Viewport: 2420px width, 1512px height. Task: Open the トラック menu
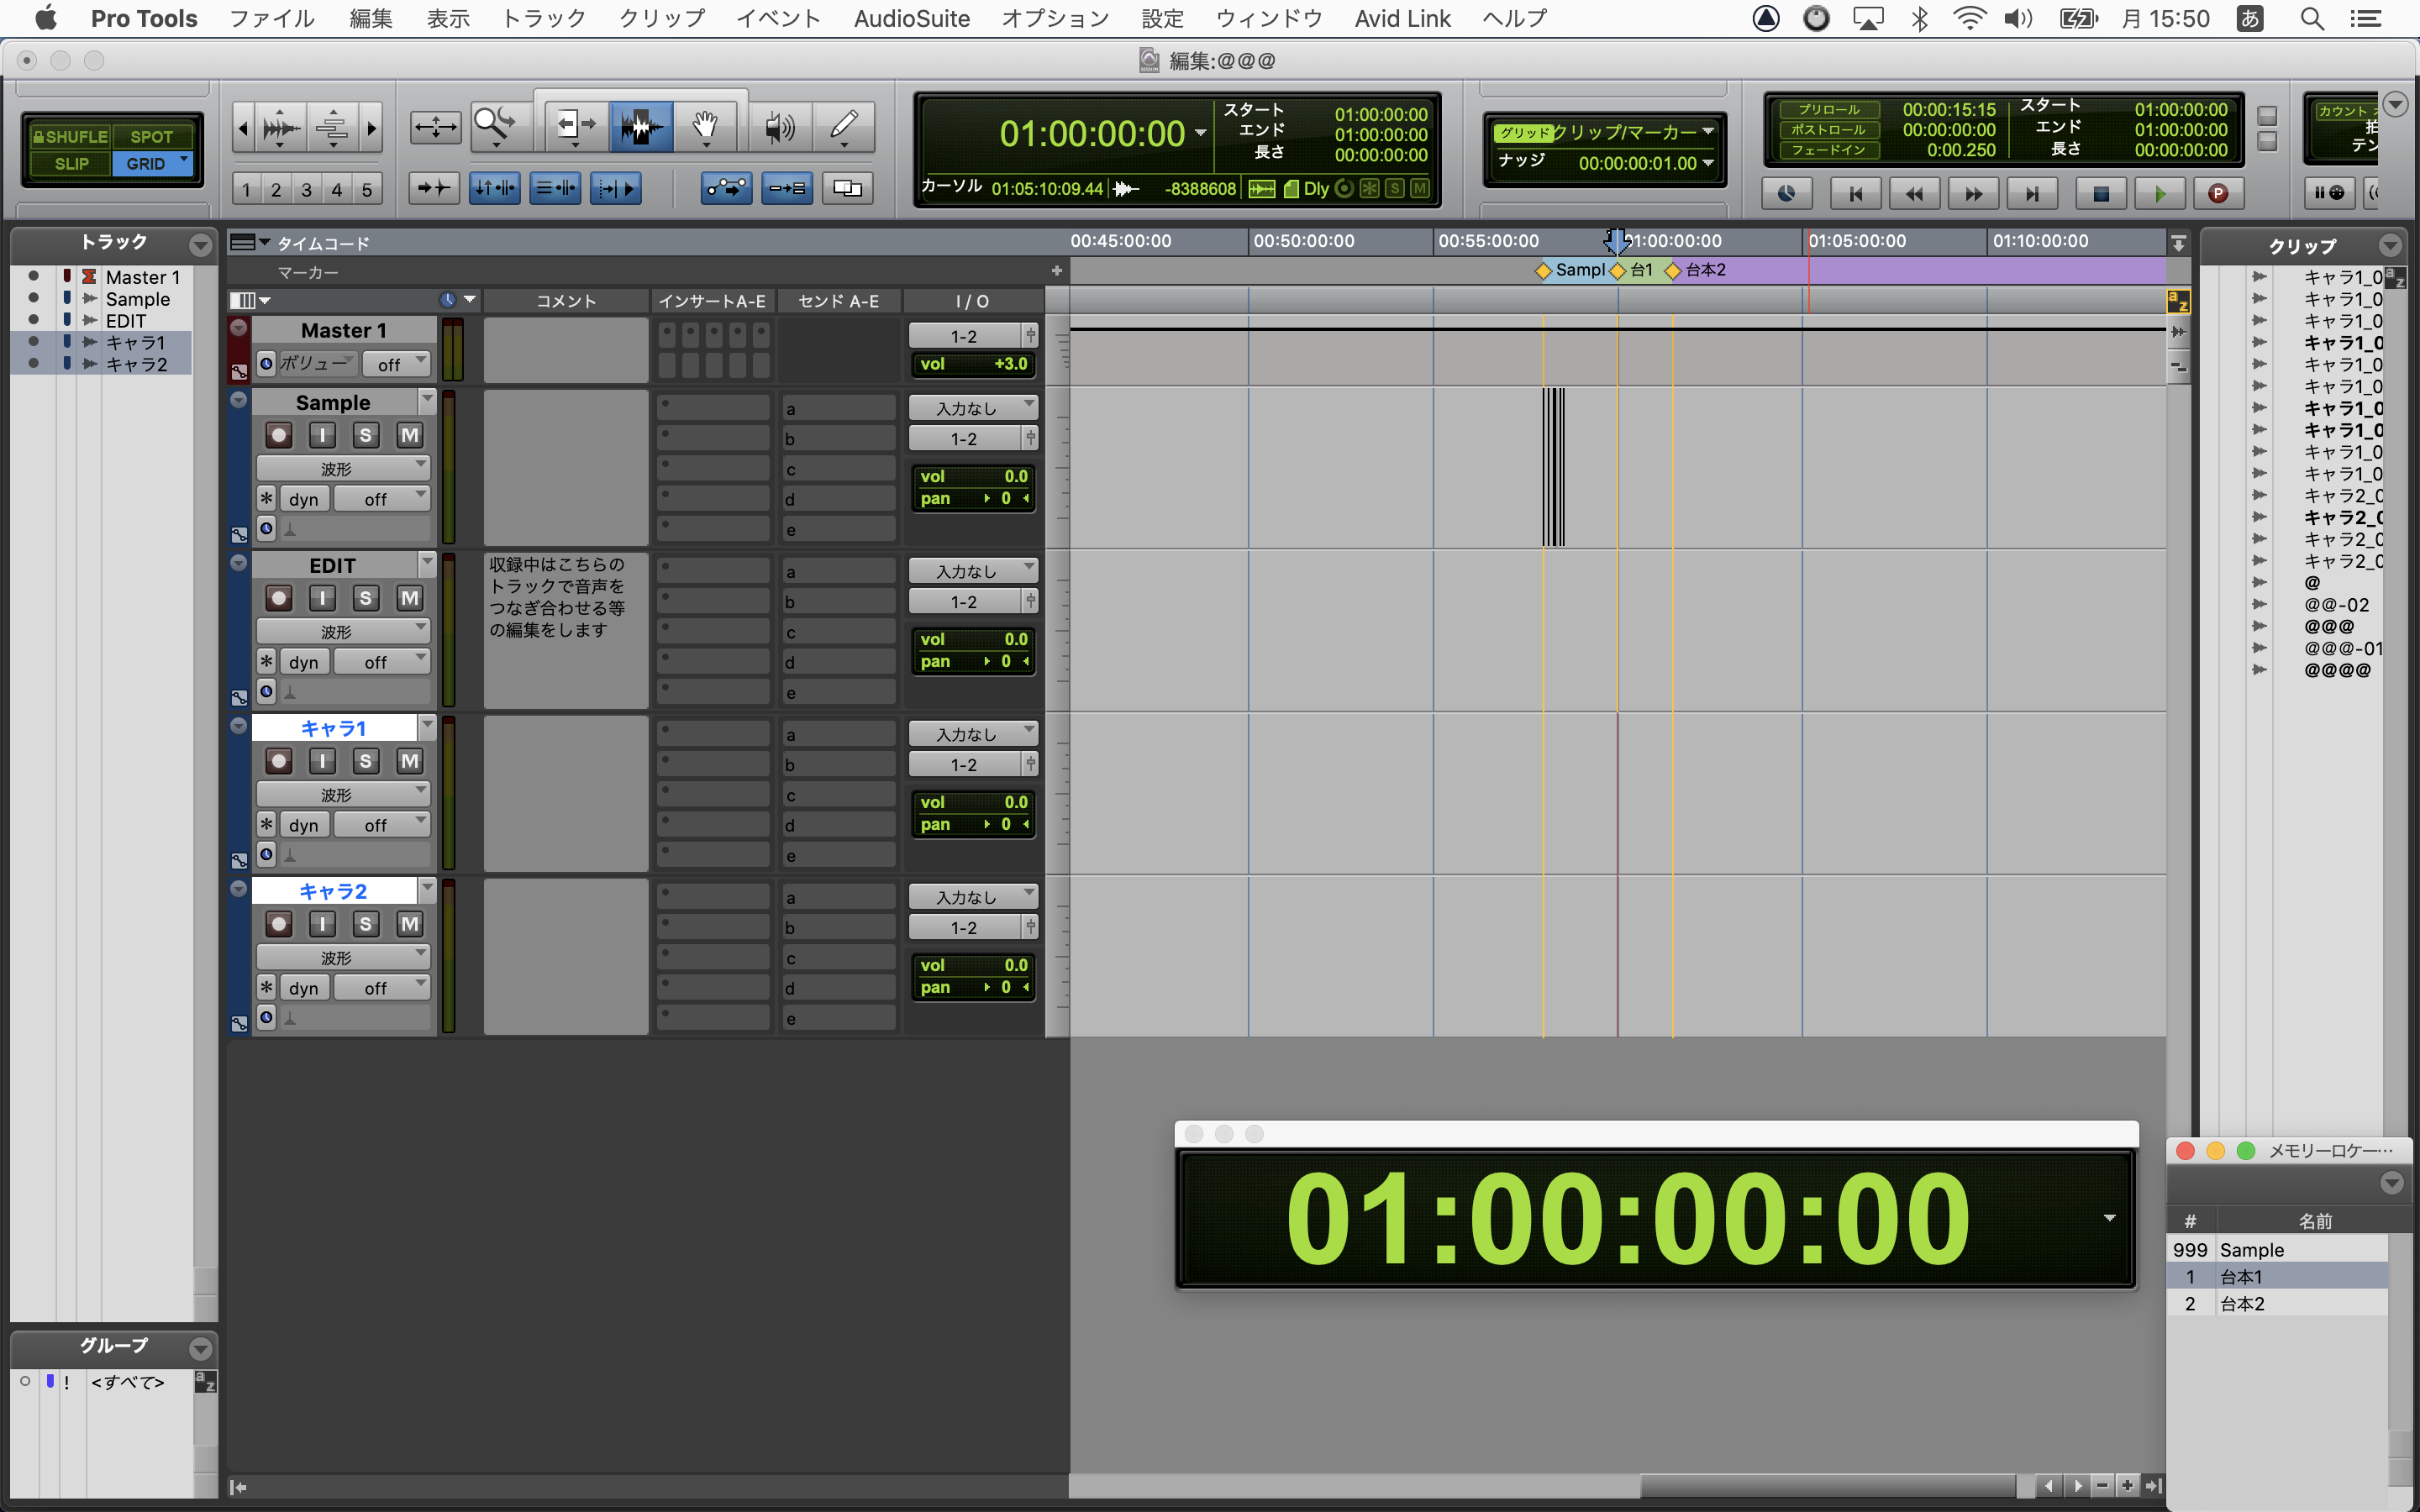click(x=543, y=18)
